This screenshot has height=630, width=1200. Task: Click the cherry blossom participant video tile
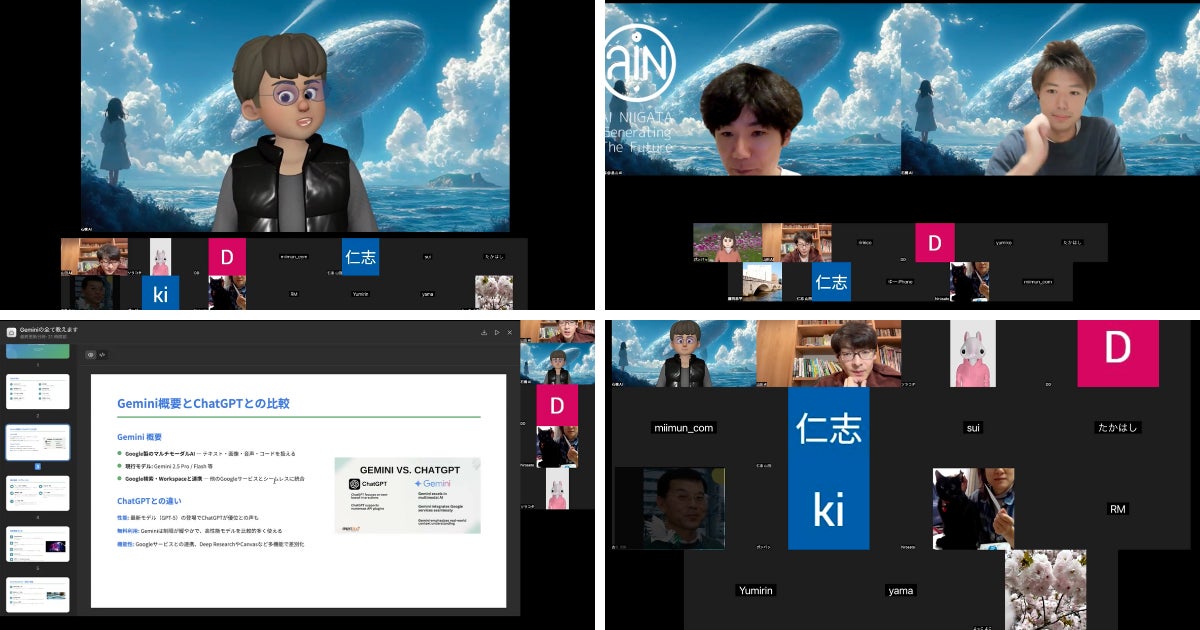point(1045,588)
